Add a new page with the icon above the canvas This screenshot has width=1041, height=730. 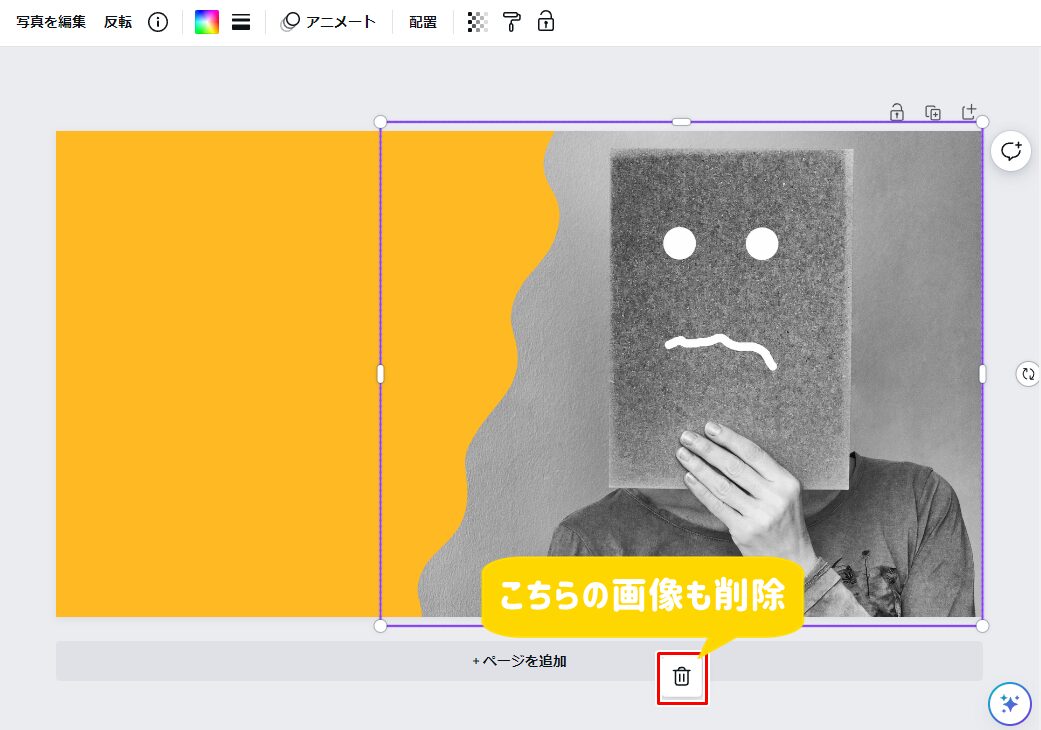(x=969, y=111)
